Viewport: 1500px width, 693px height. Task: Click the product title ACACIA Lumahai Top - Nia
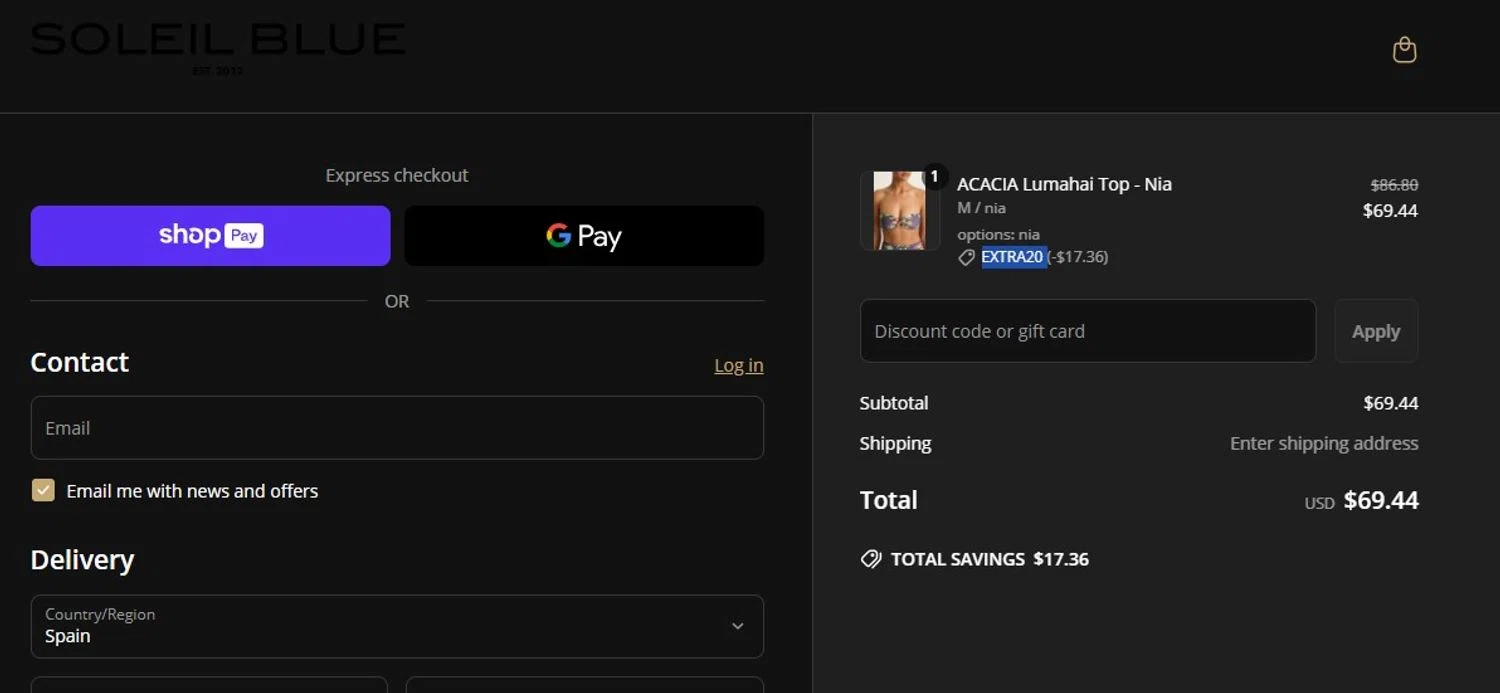(x=1064, y=184)
